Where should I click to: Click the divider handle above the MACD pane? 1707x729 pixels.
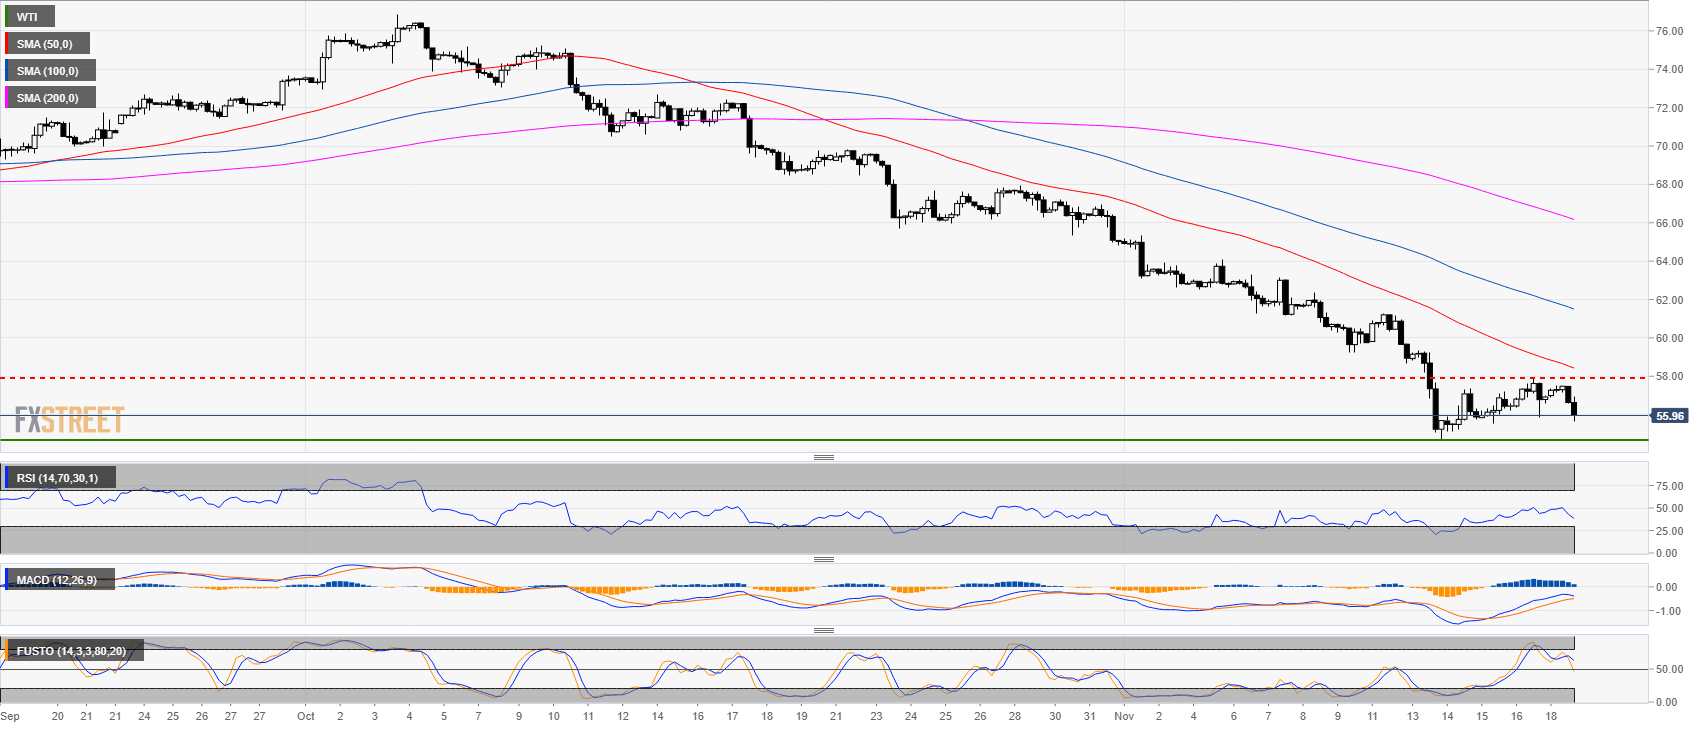[823, 559]
